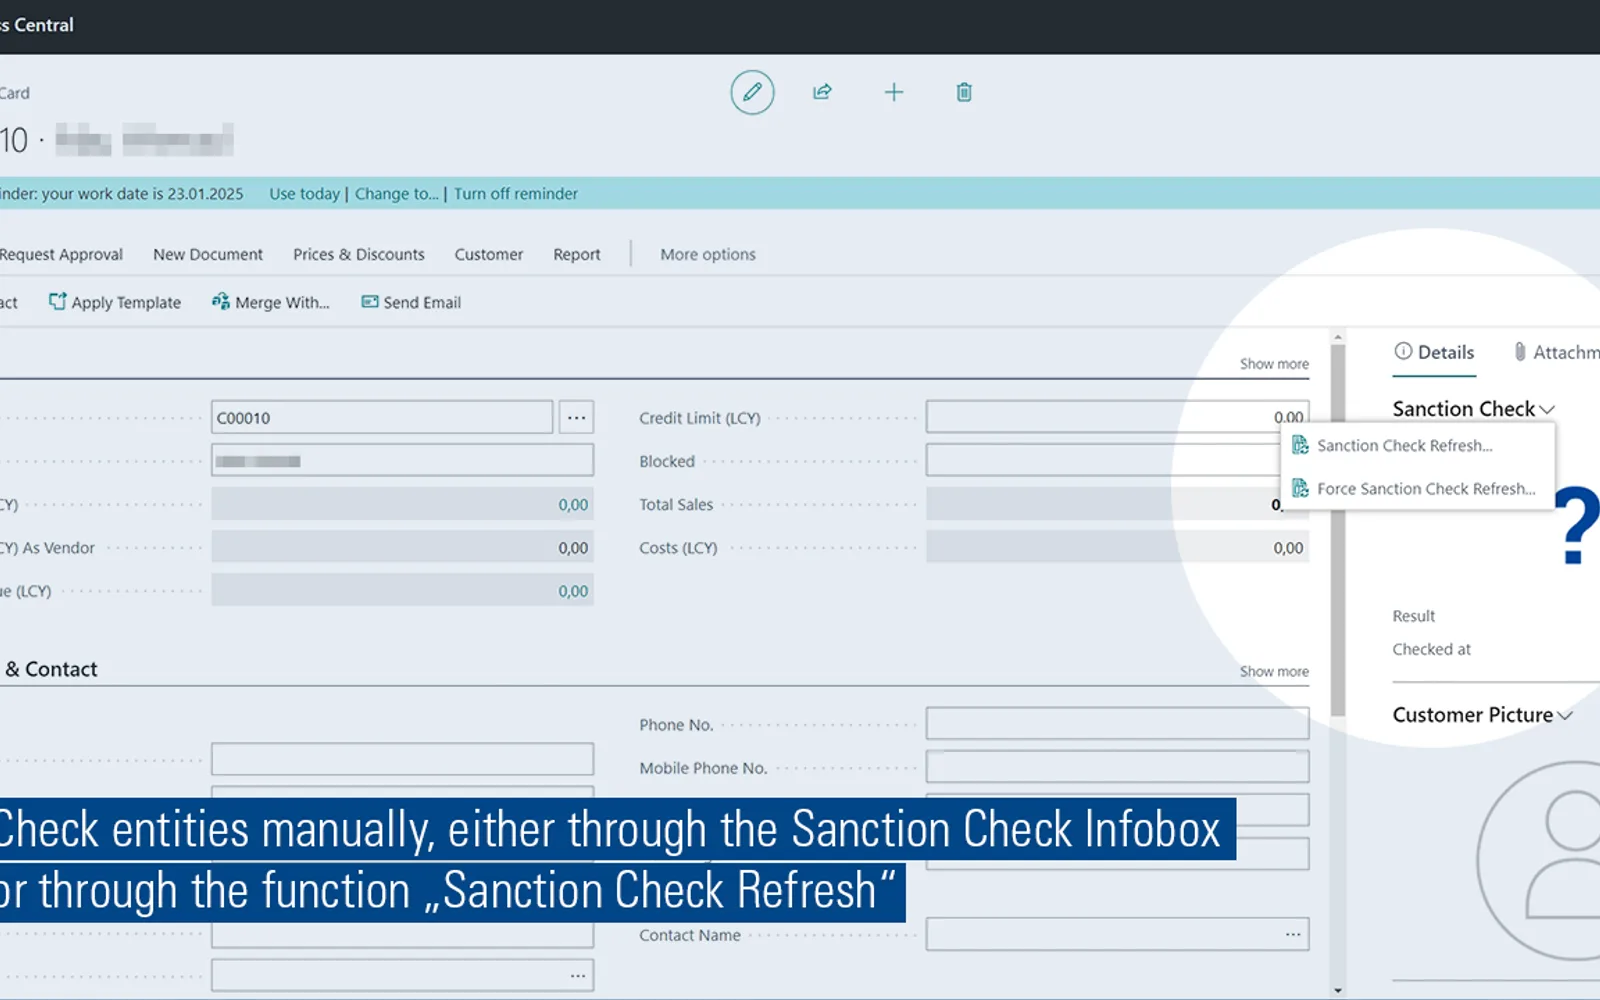The height and width of the screenshot is (1000, 1600).
Task: Click Turn off reminder link
Action: point(516,193)
